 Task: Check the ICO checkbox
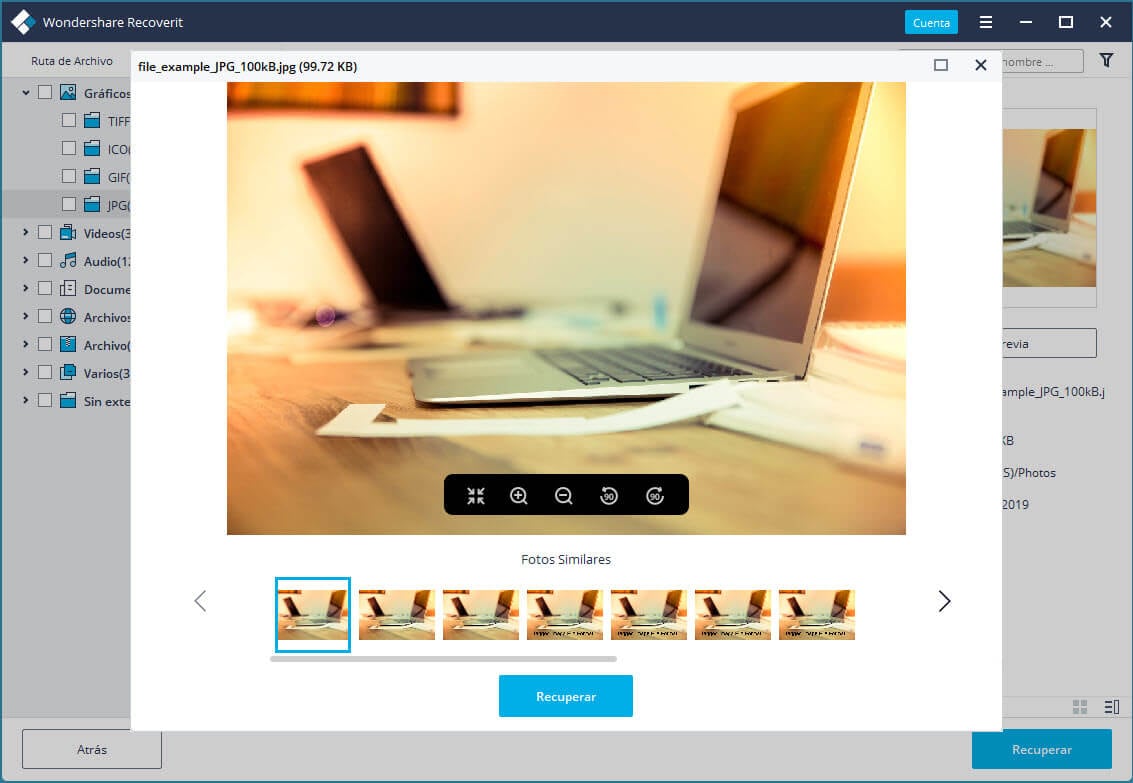pos(69,148)
